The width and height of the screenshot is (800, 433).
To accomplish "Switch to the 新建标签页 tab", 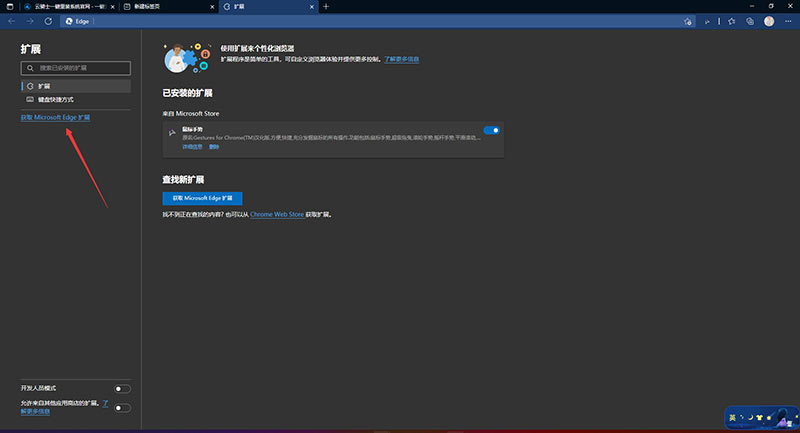I will point(168,7).
